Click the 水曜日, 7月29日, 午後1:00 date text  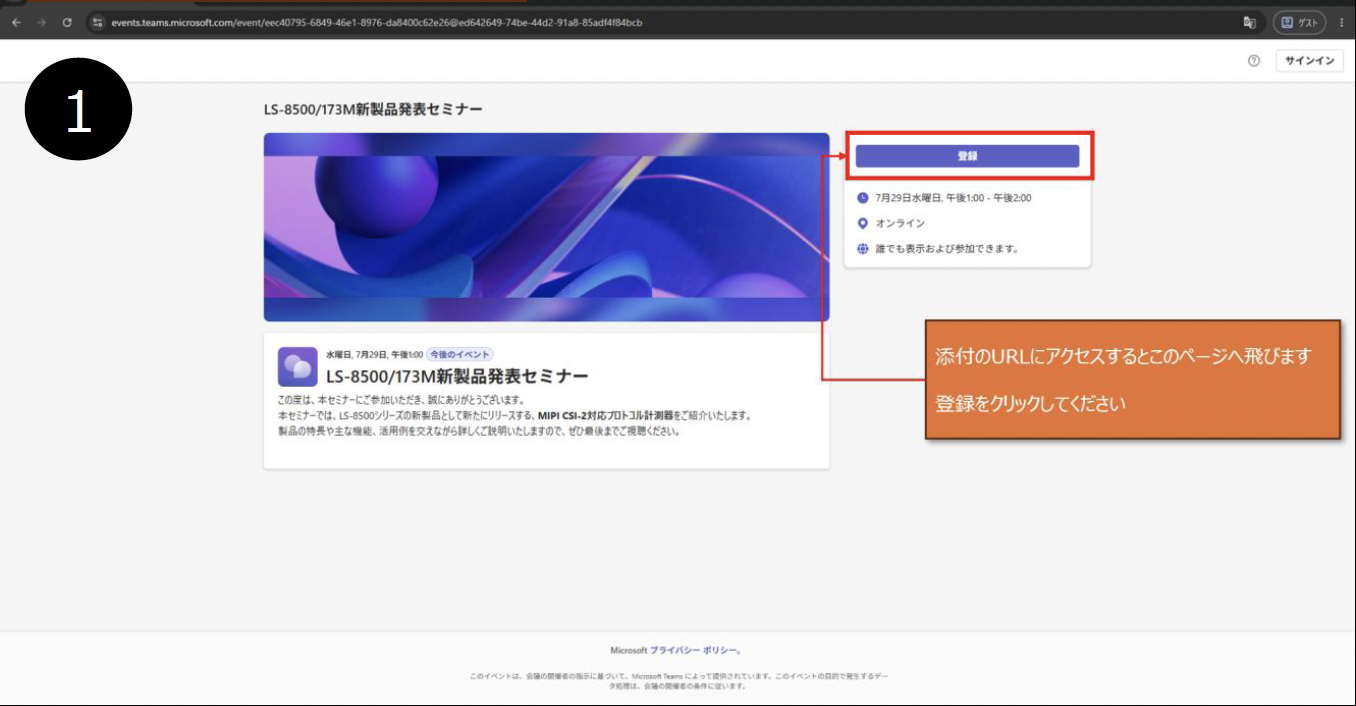pyautogui.click(x=374, y=354)
